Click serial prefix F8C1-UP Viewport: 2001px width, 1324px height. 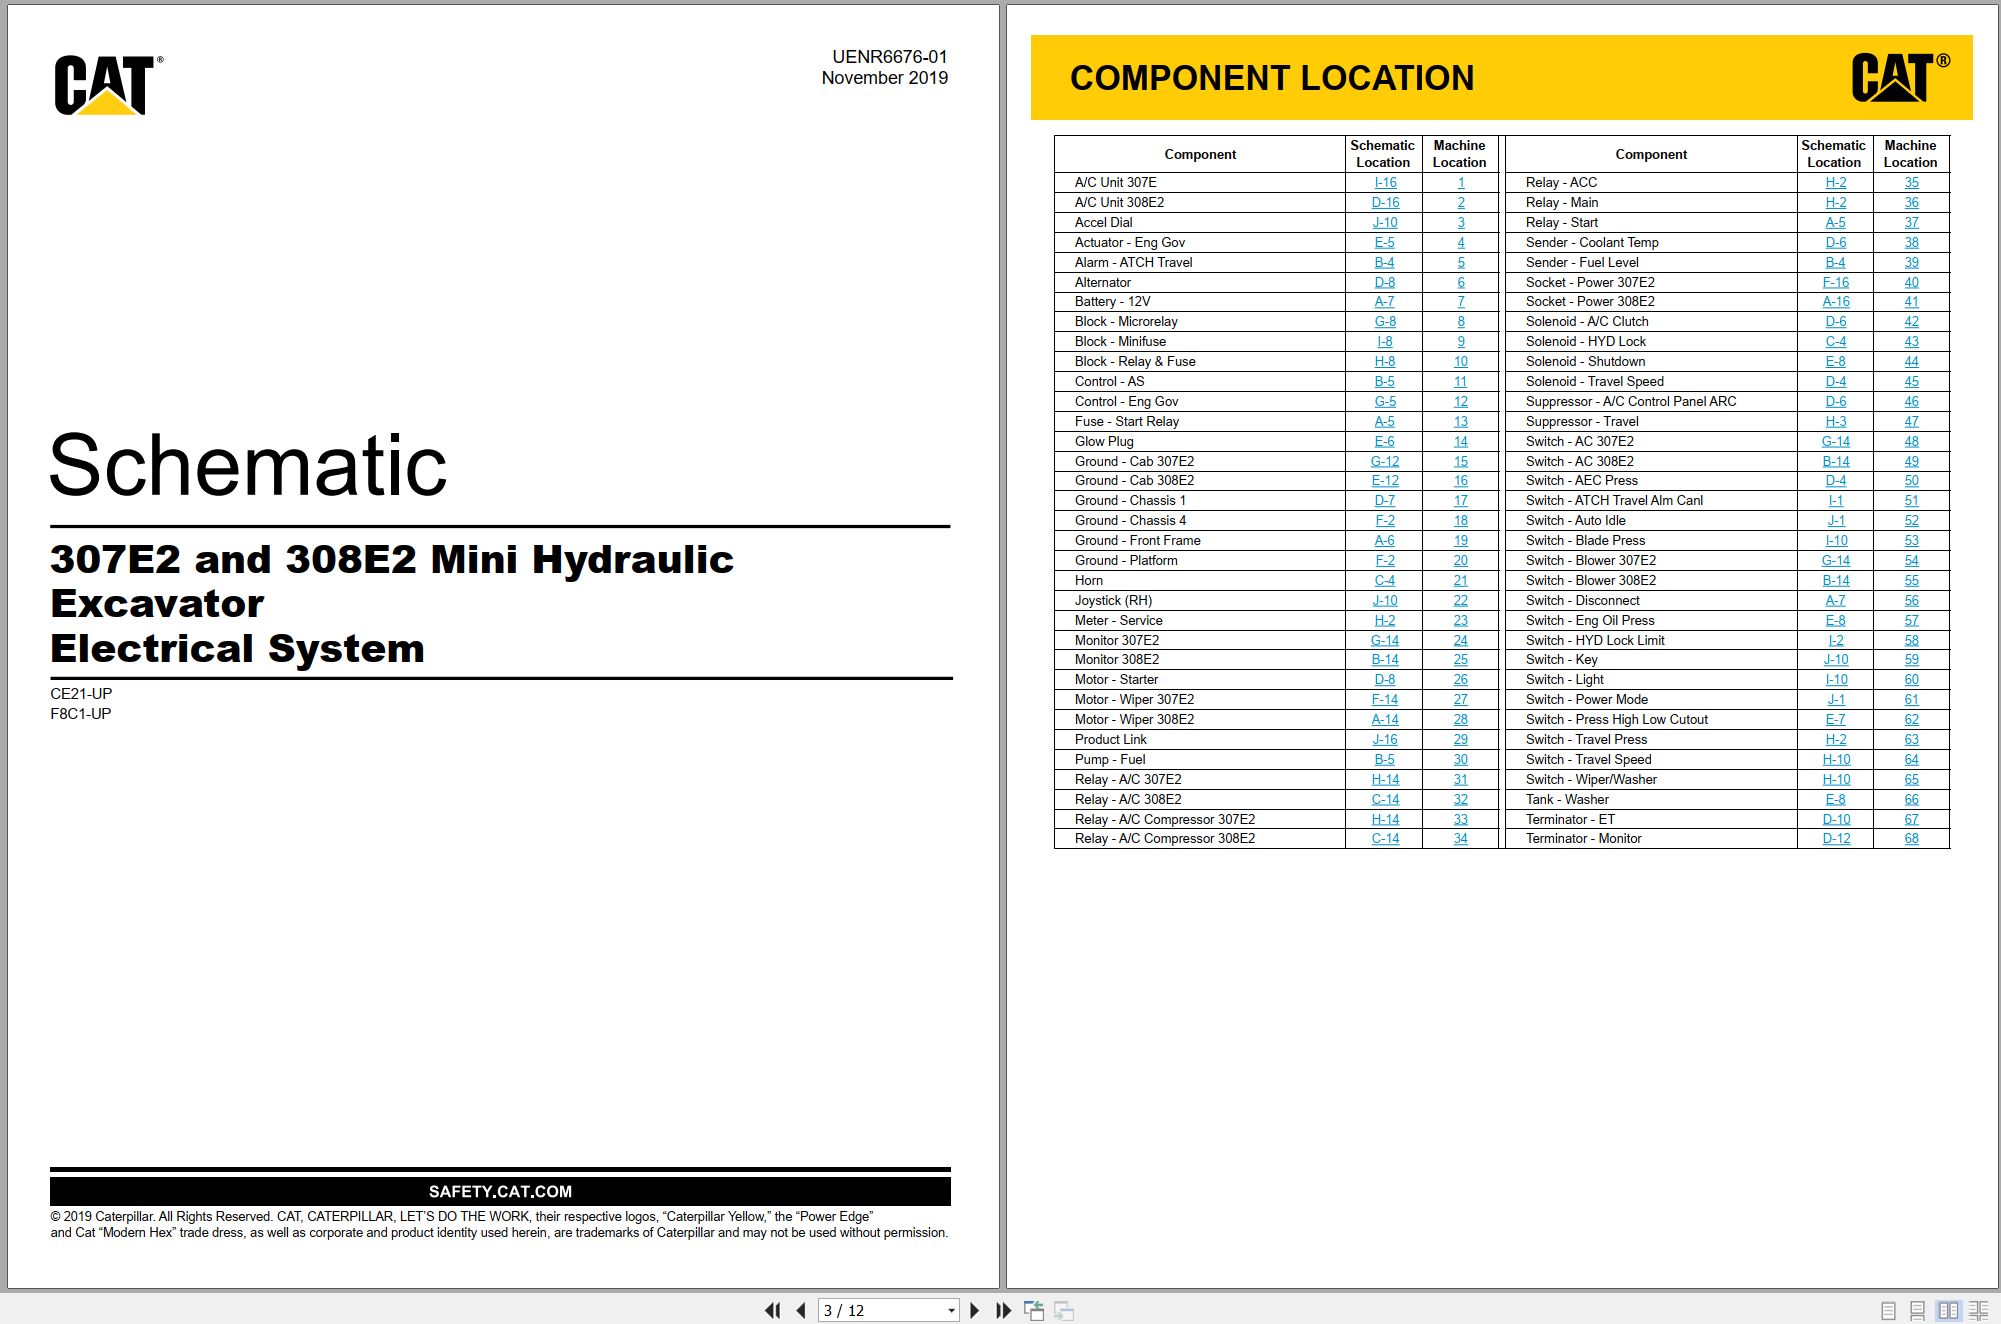(x=81, y=713)
